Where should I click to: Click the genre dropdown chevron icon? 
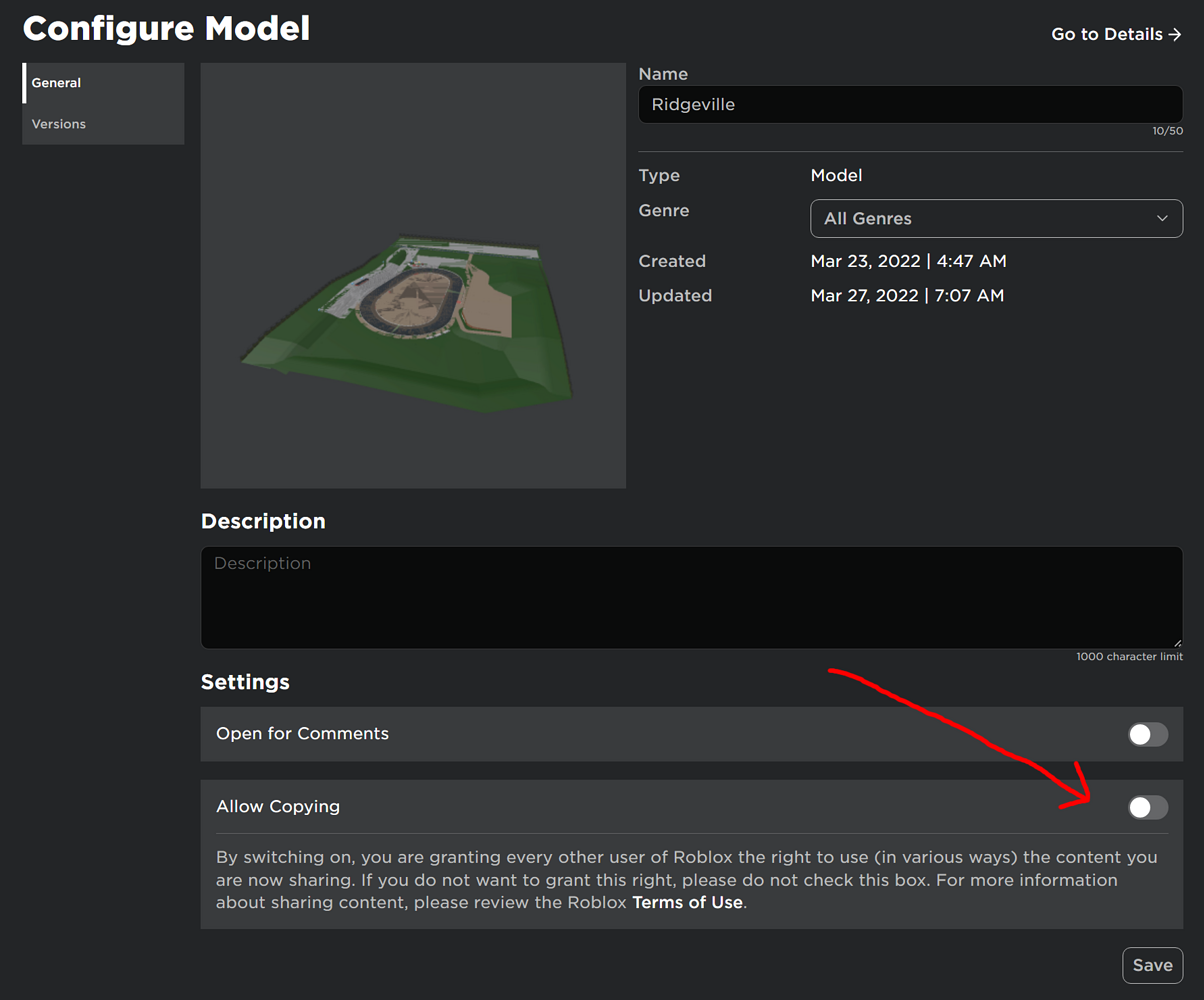point(1162,218)
